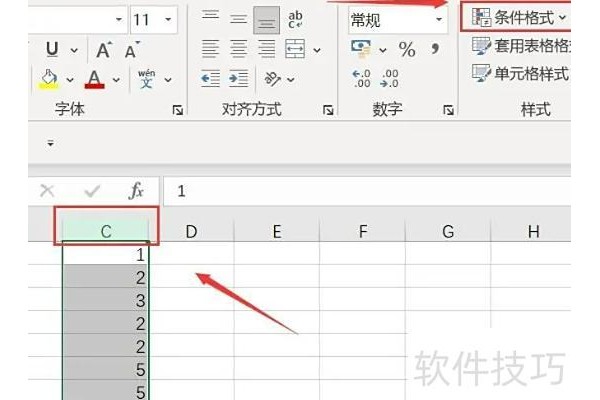This screenshot has height=400, width=600.
Task: Open font color dropdown arrow
Action: click(x=116, y=80)
